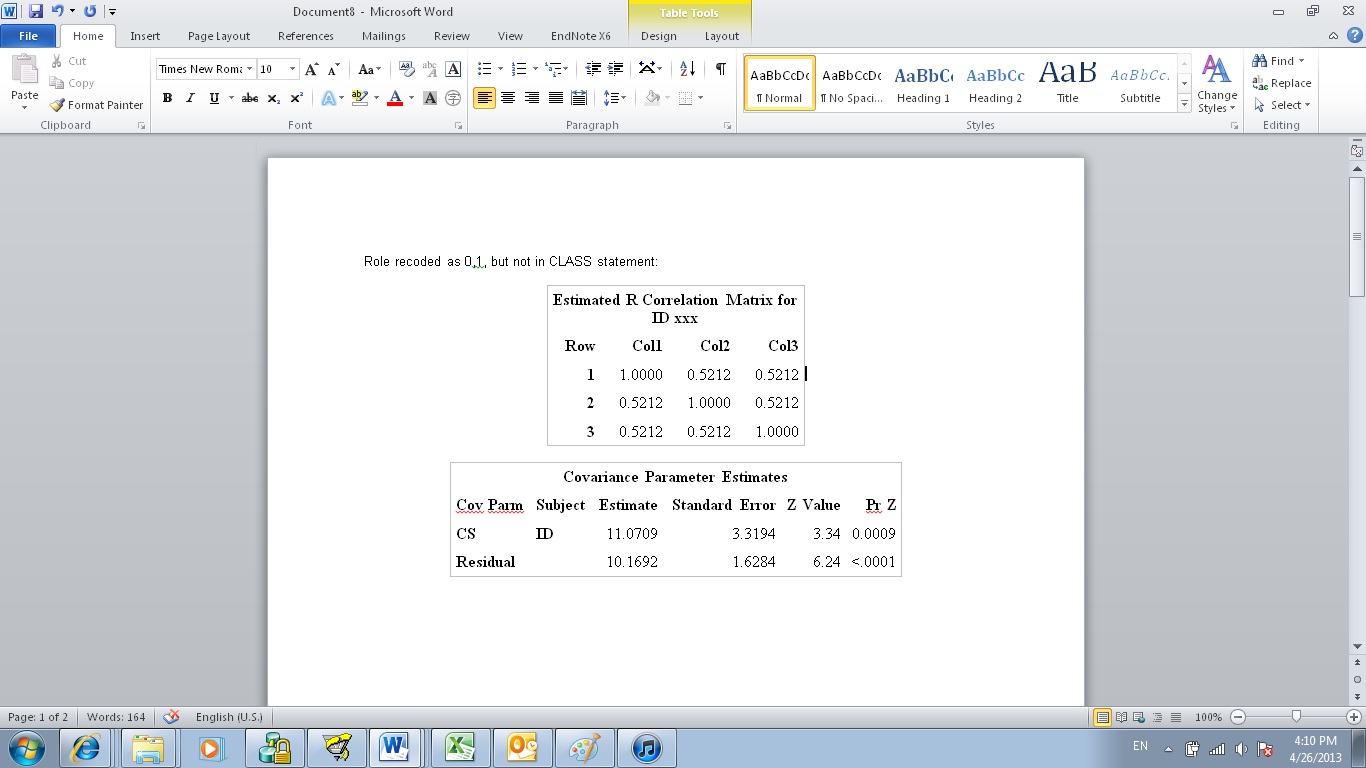This screenshot has width=1366, height=768.
Task: Open the Times New Roman font dropdown
Action: [248, 68]
